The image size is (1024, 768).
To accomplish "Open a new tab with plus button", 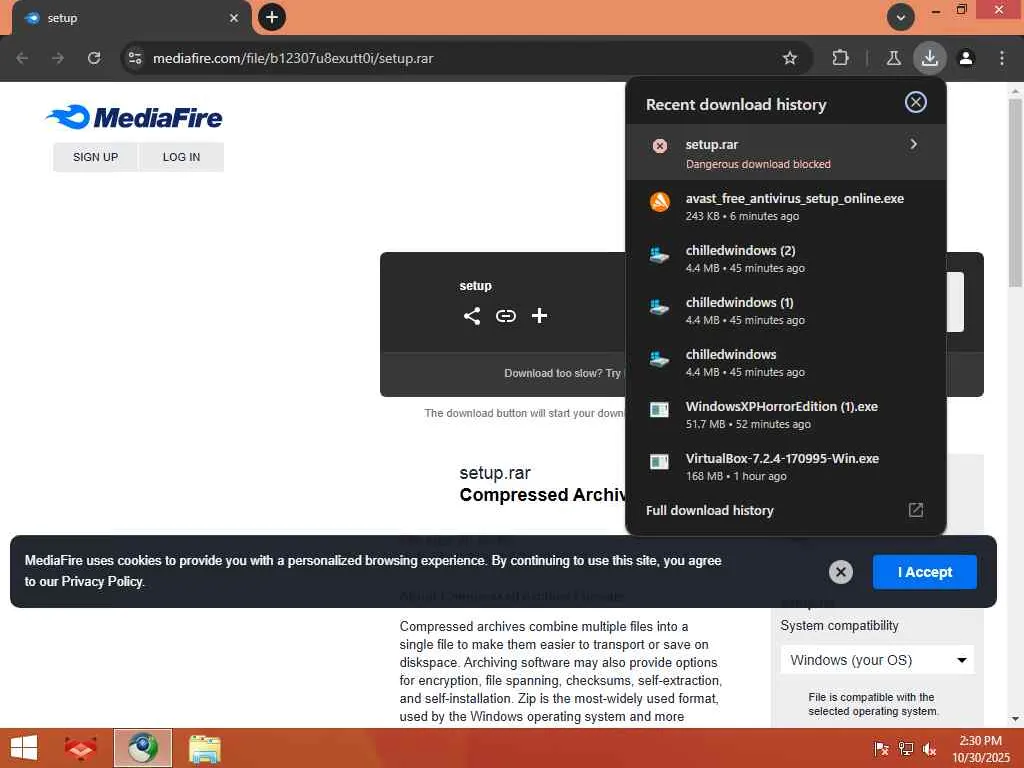I will [272, 17].
